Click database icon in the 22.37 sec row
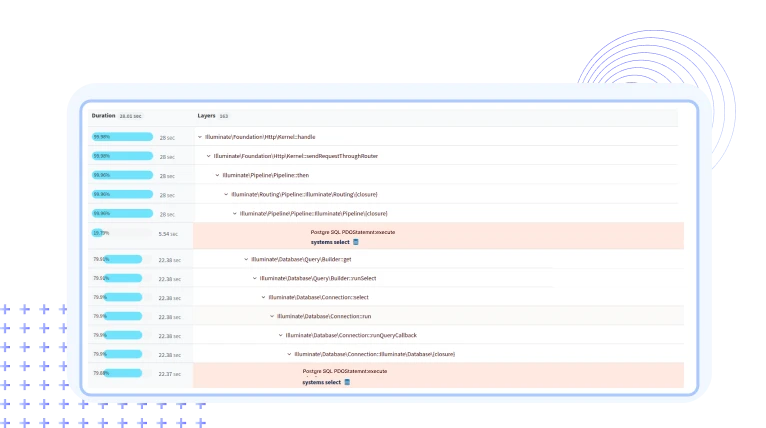The width and height of the screenshot is (766, 428). 347,382
